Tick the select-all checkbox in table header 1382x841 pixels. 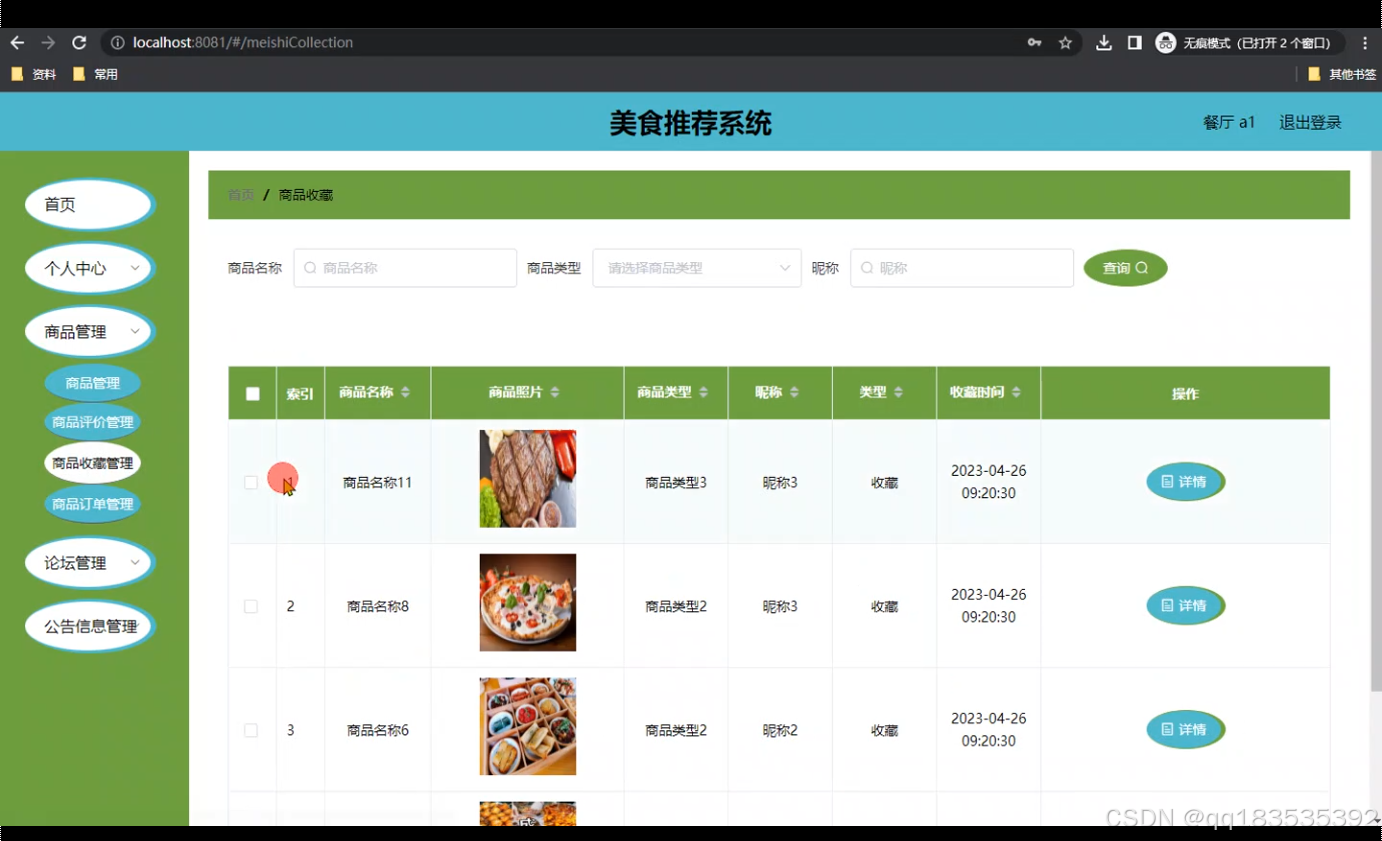[253, 394]
